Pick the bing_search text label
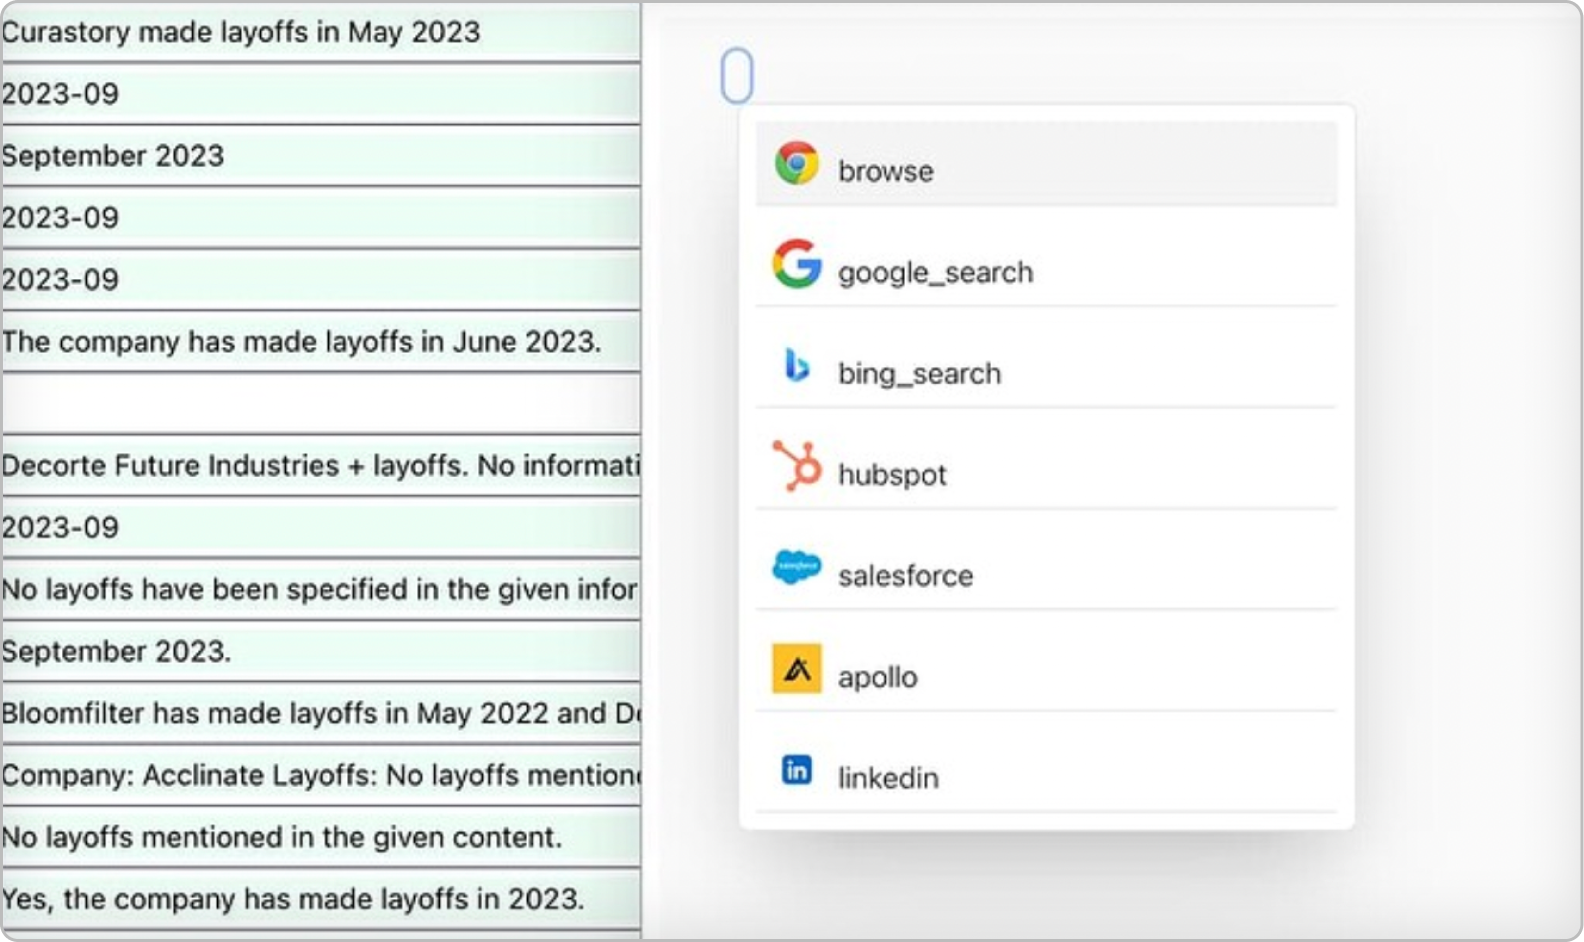 (919, 374)
